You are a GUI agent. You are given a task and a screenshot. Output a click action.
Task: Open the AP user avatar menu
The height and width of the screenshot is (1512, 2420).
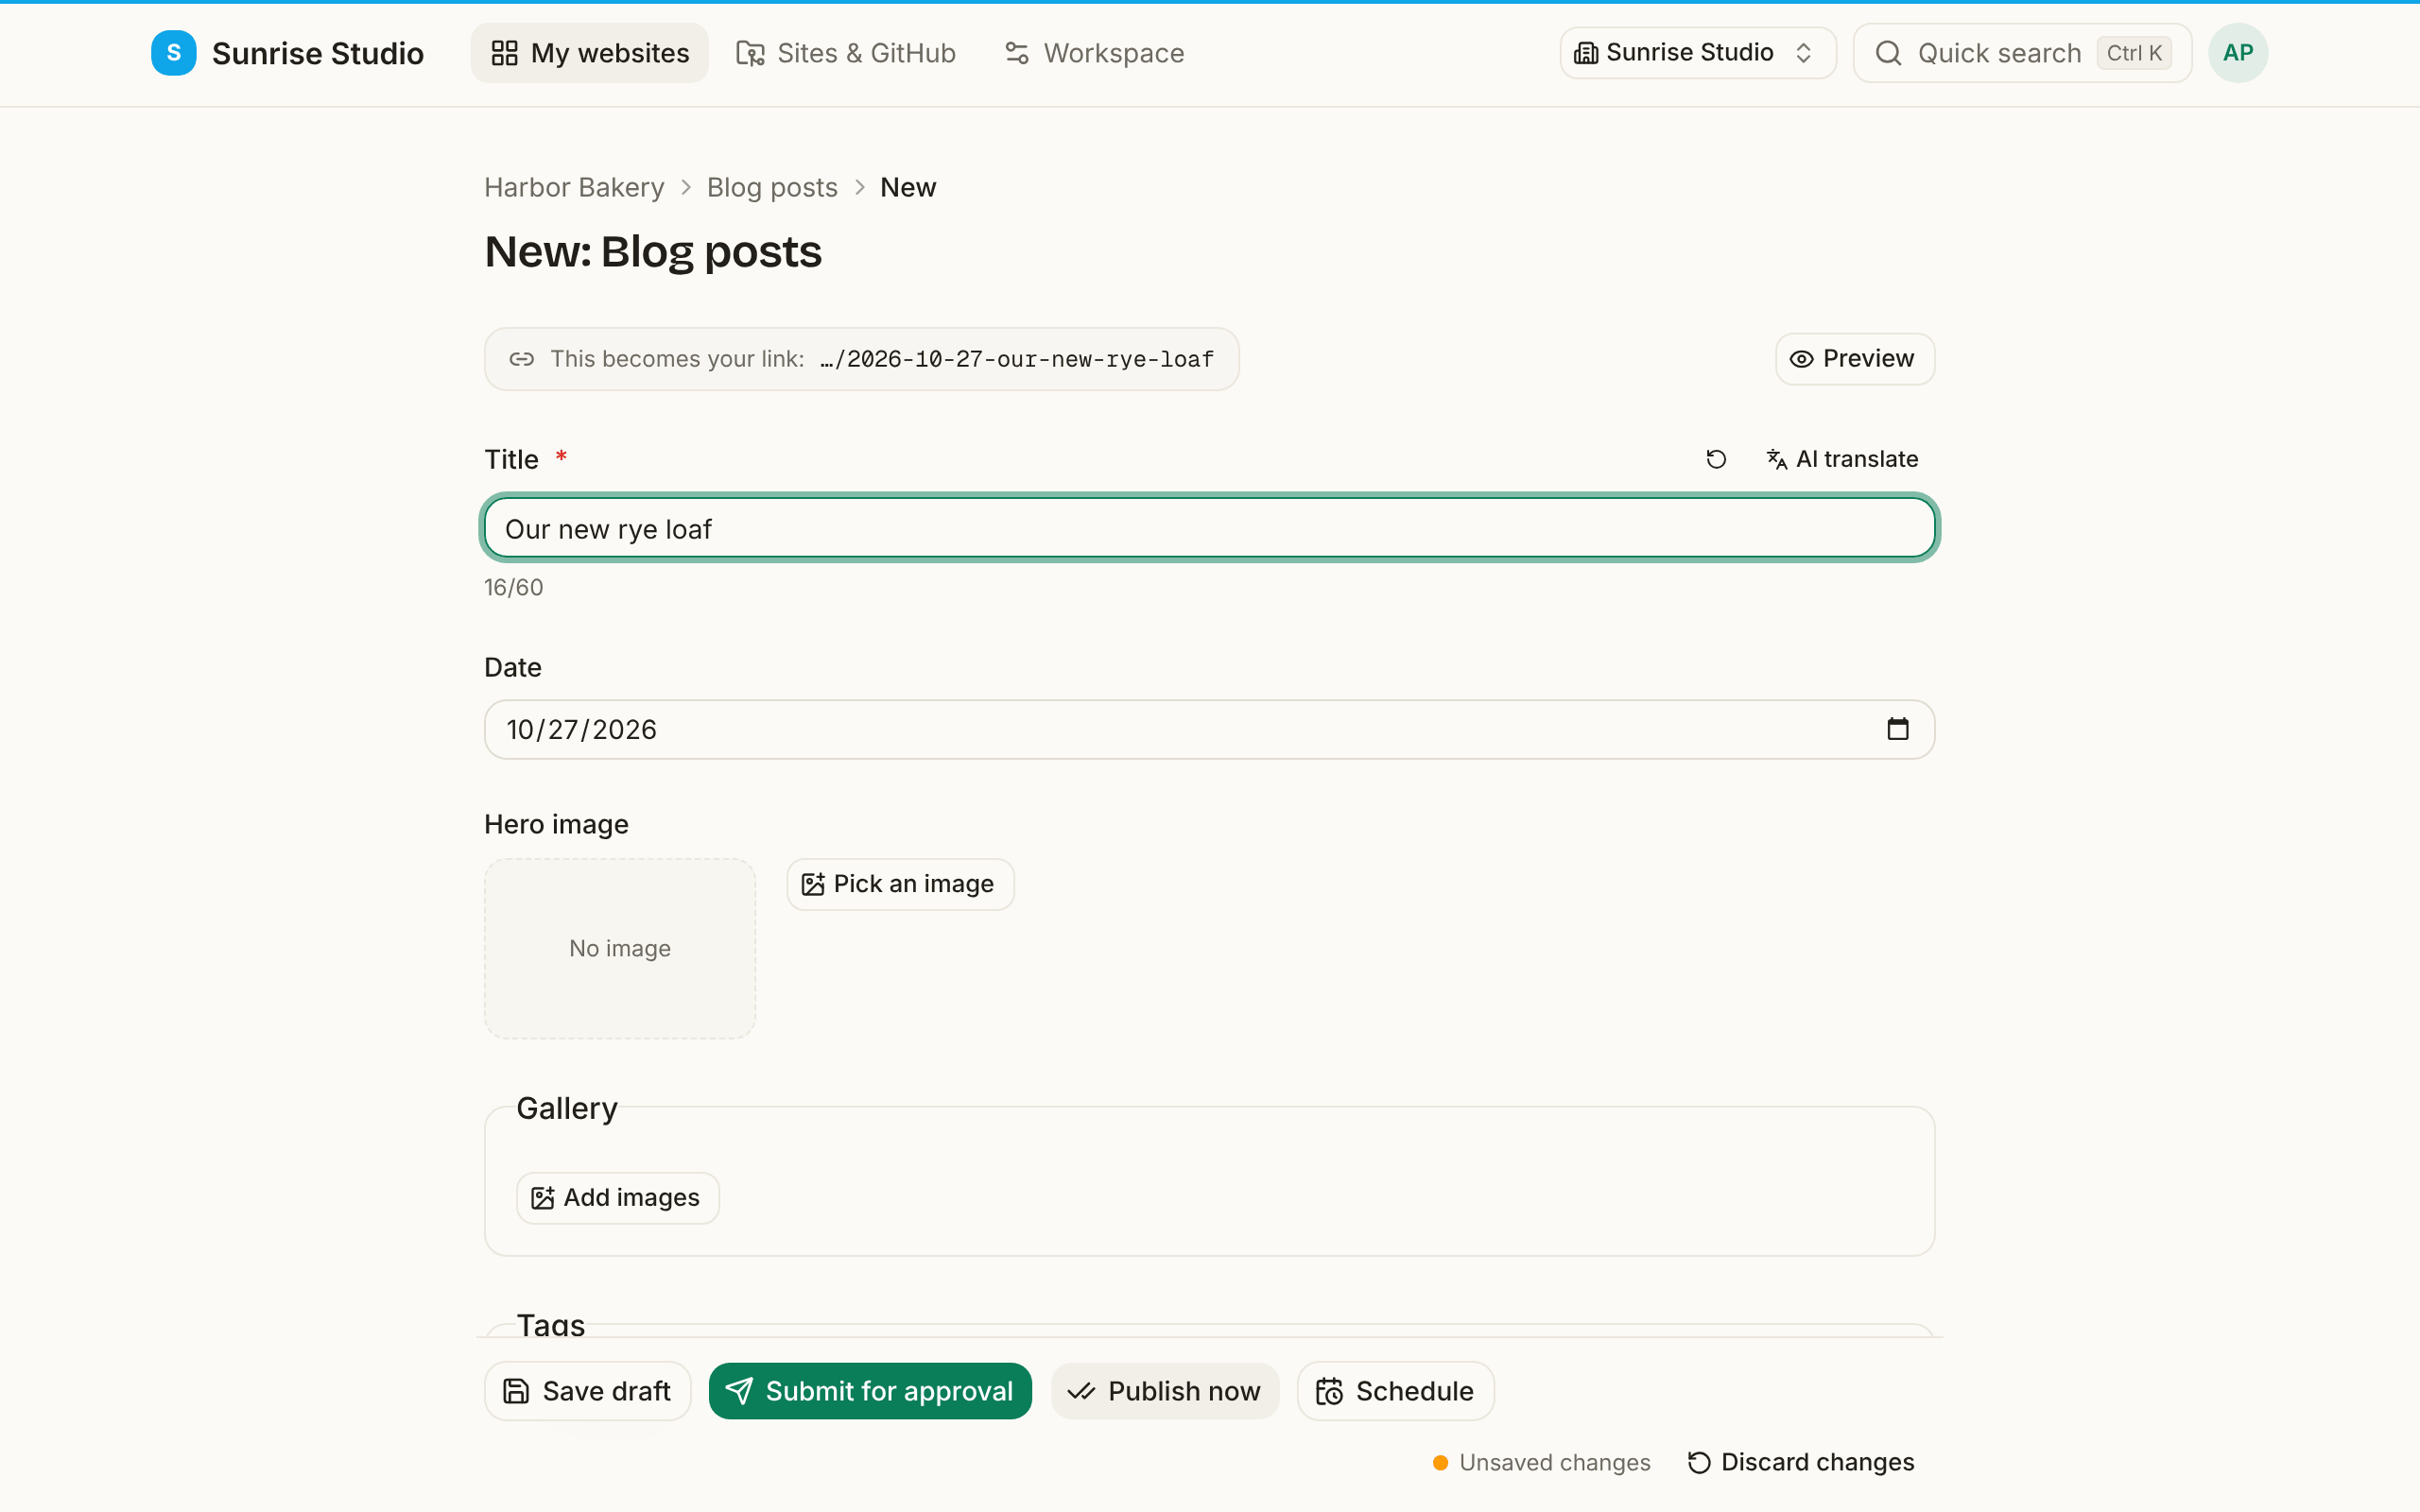point(2238,53)
